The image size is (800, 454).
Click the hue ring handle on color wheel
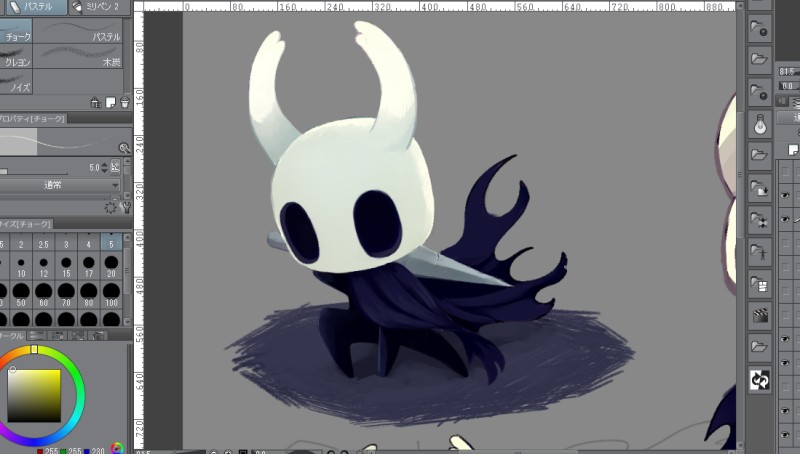[x=34, y=349]
